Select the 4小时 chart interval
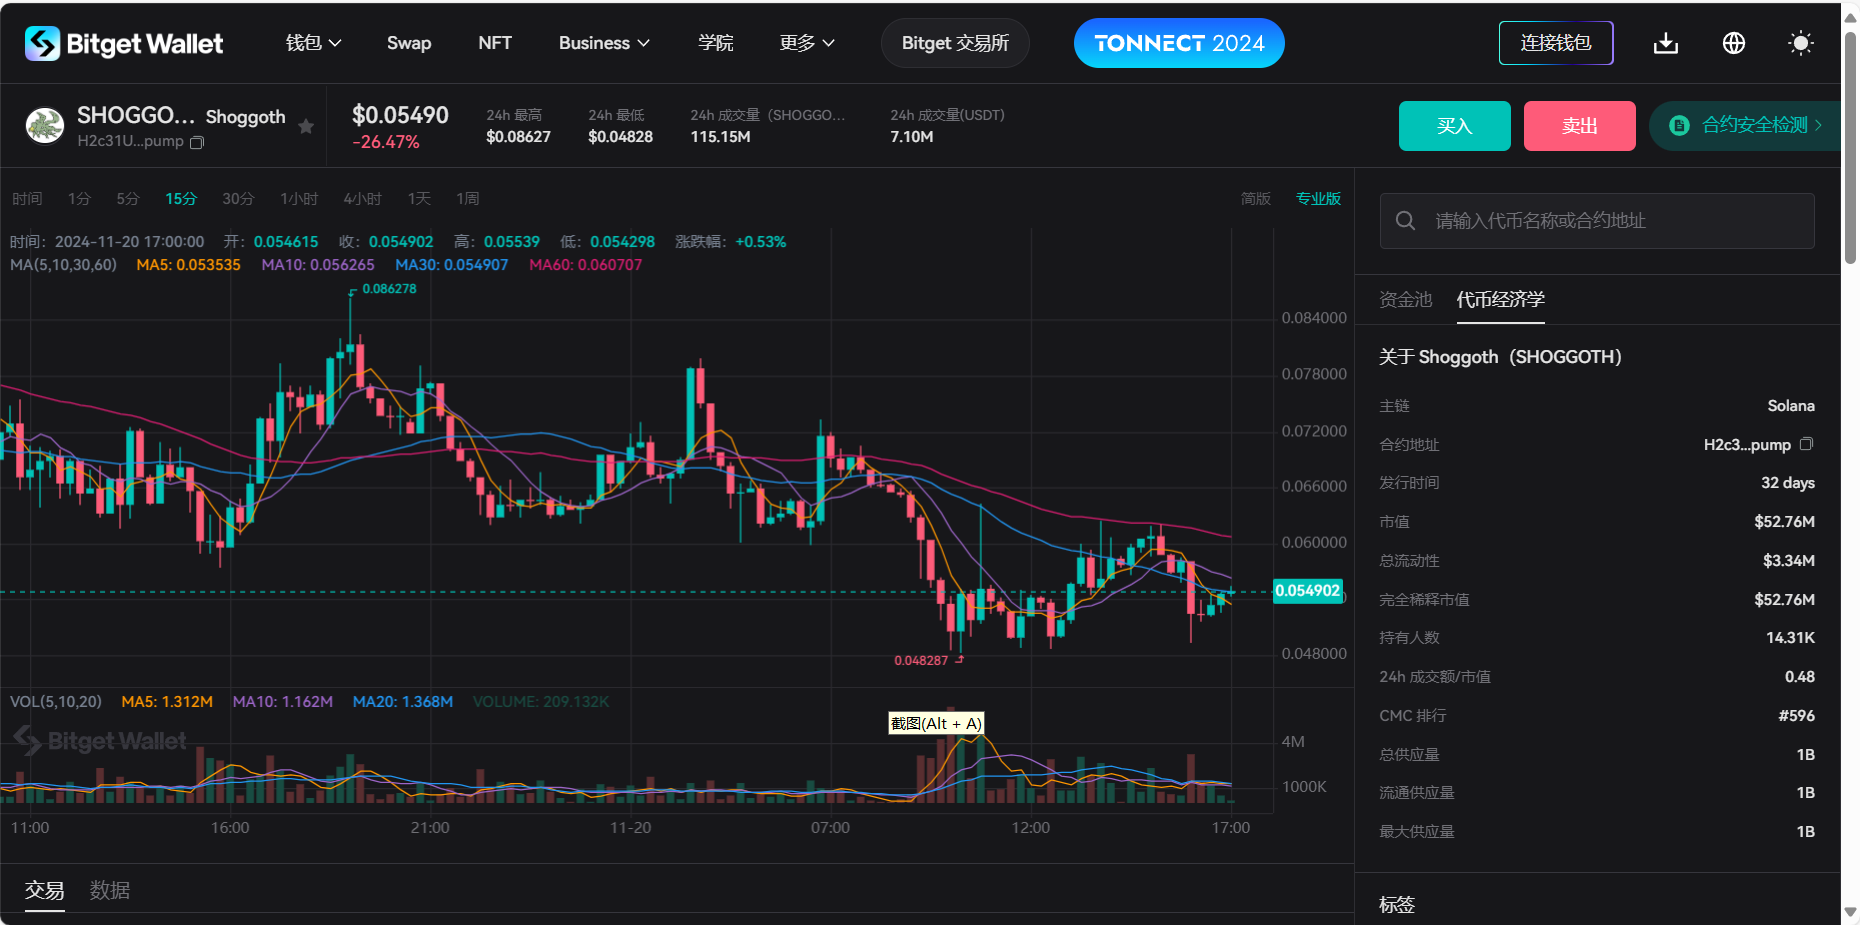The height and width of the screenshot is (925, 1860). [362, 199]
